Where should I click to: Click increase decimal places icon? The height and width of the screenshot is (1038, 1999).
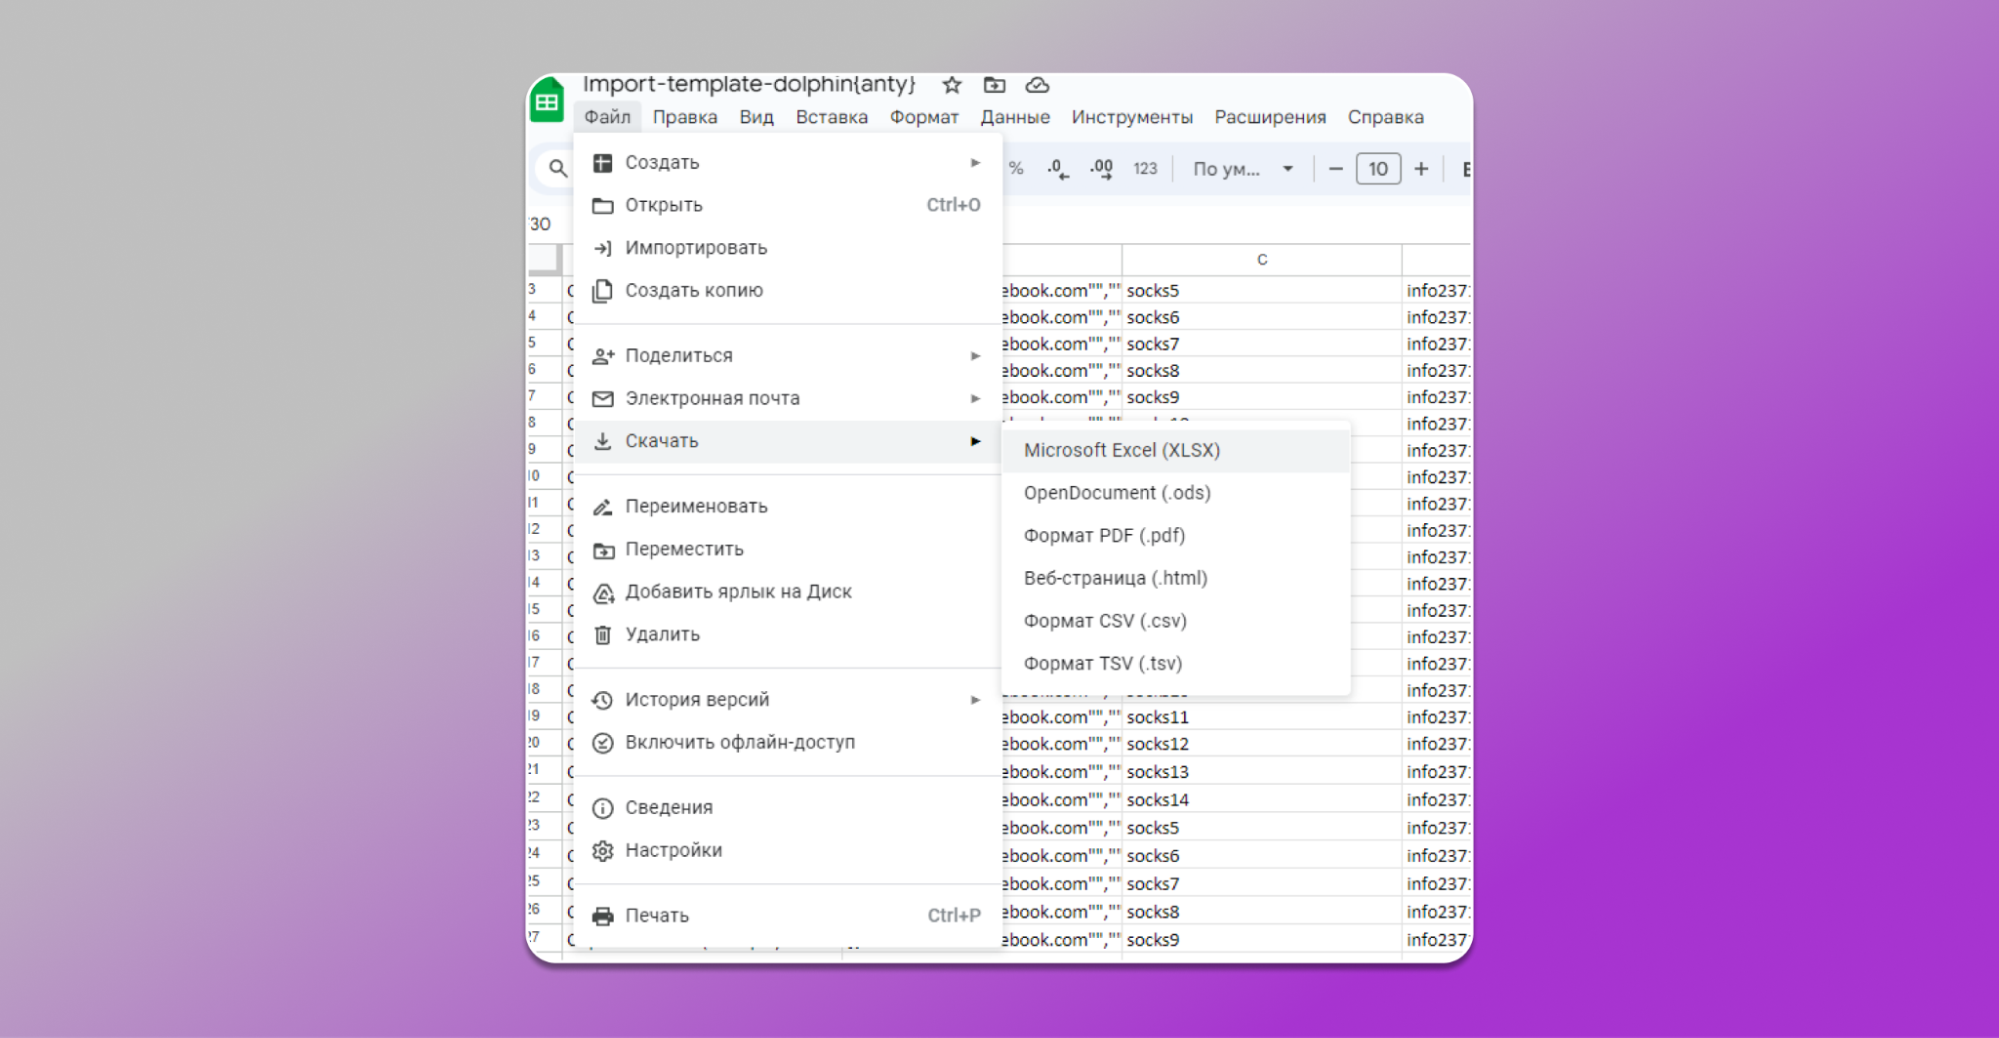point(1101,169)
